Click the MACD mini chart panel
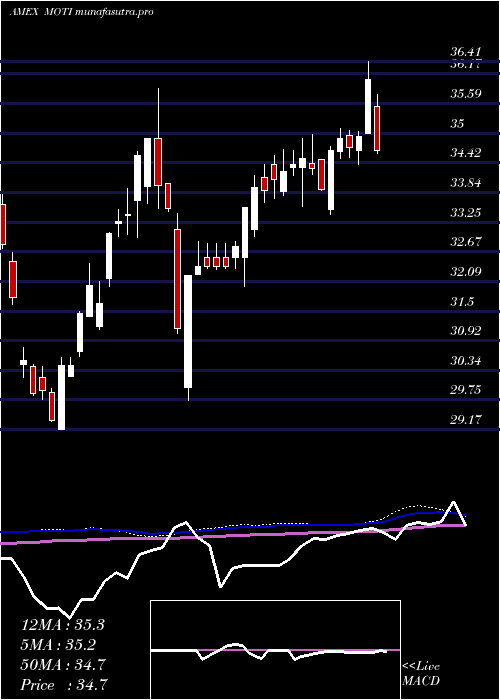The width and height of the screenshot is (500, 700). (275, 650)
